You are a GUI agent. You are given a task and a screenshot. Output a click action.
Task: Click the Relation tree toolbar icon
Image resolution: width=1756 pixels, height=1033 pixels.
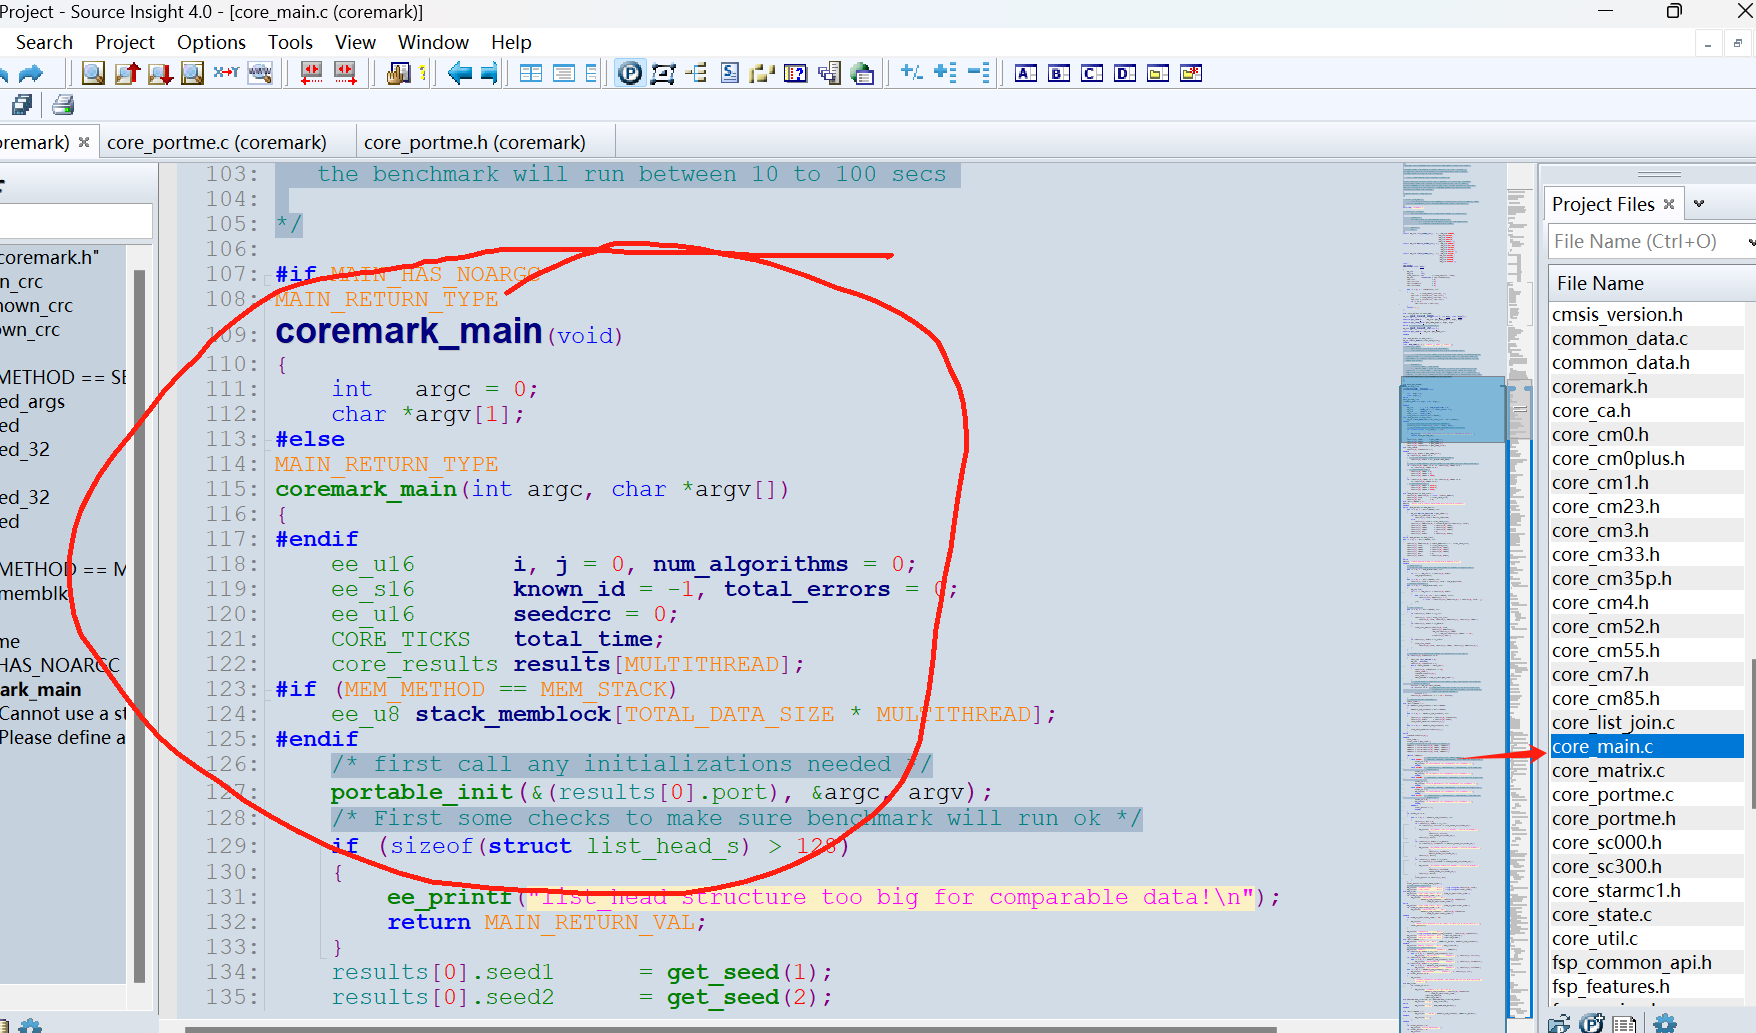[697, 73]
